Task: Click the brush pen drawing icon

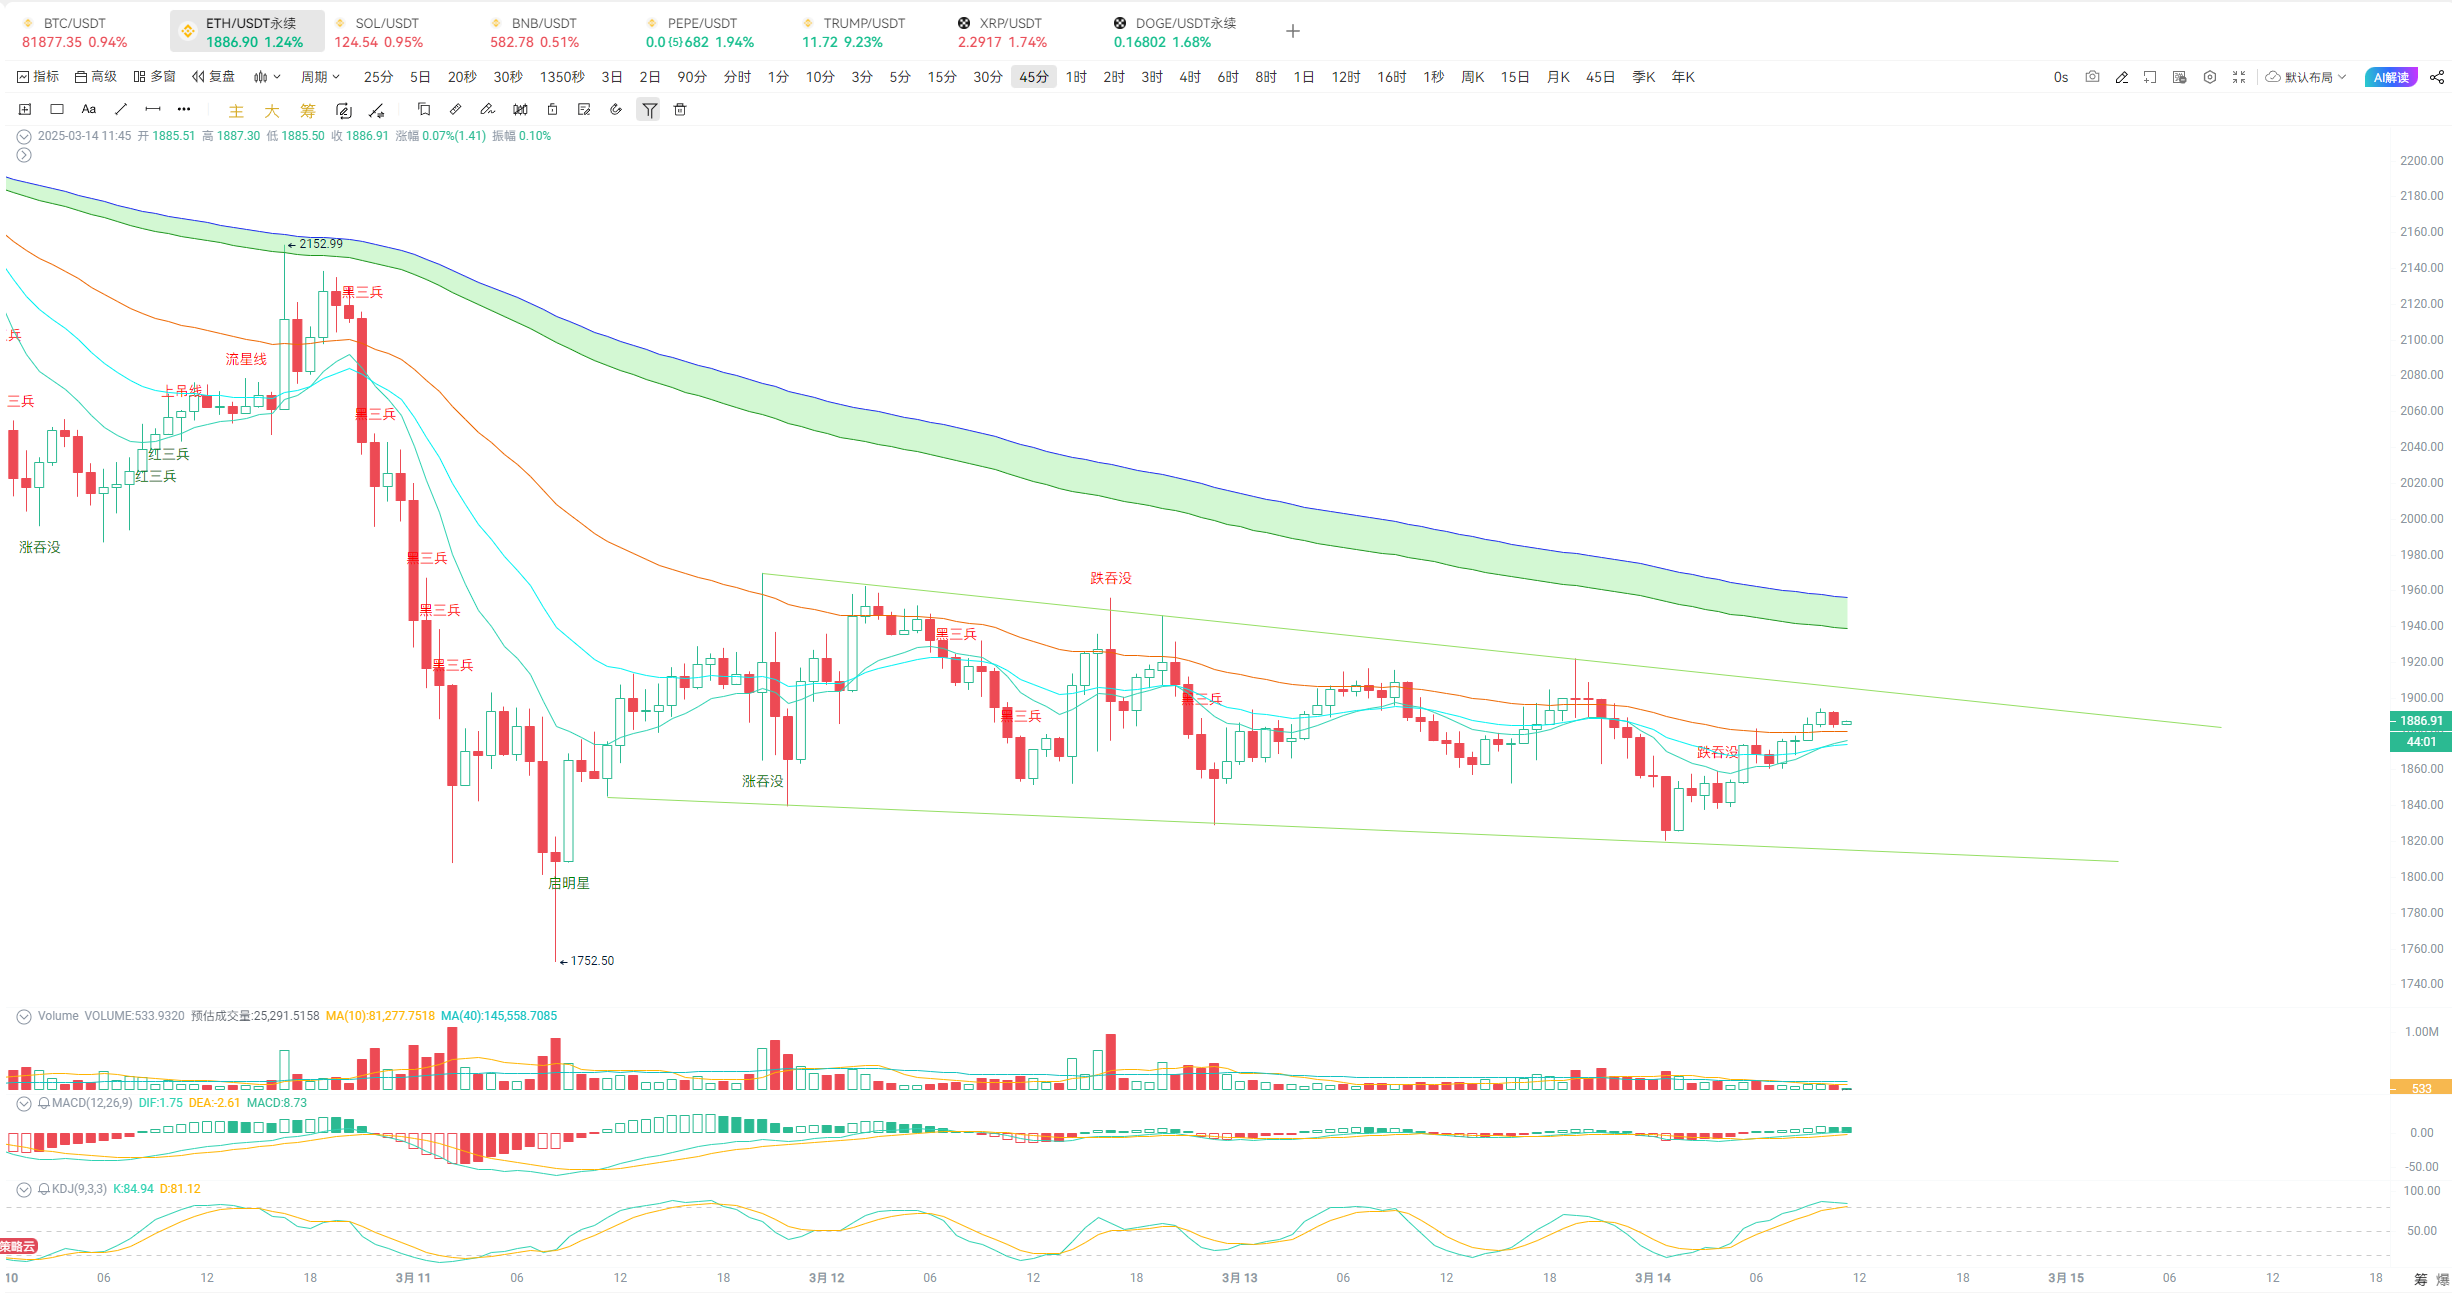Action: tap(487, 110)
